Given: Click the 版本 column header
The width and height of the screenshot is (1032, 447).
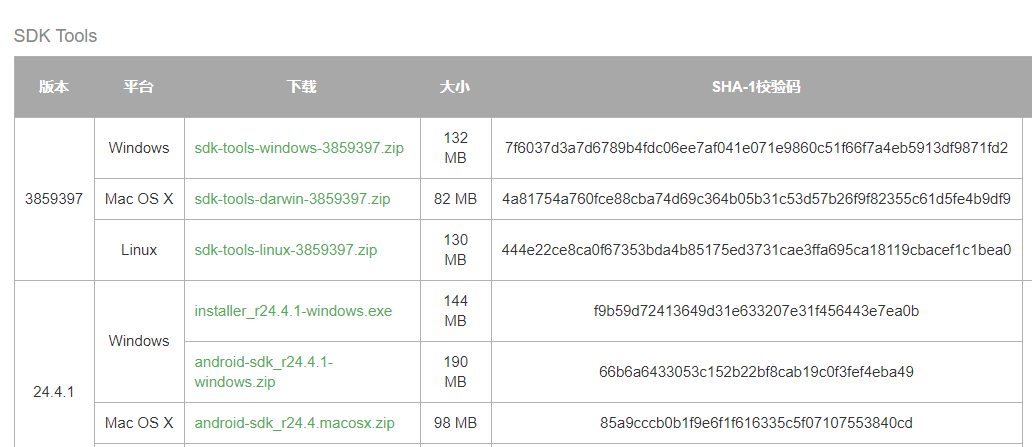Looking at the screenshot, I should (54, 87).
